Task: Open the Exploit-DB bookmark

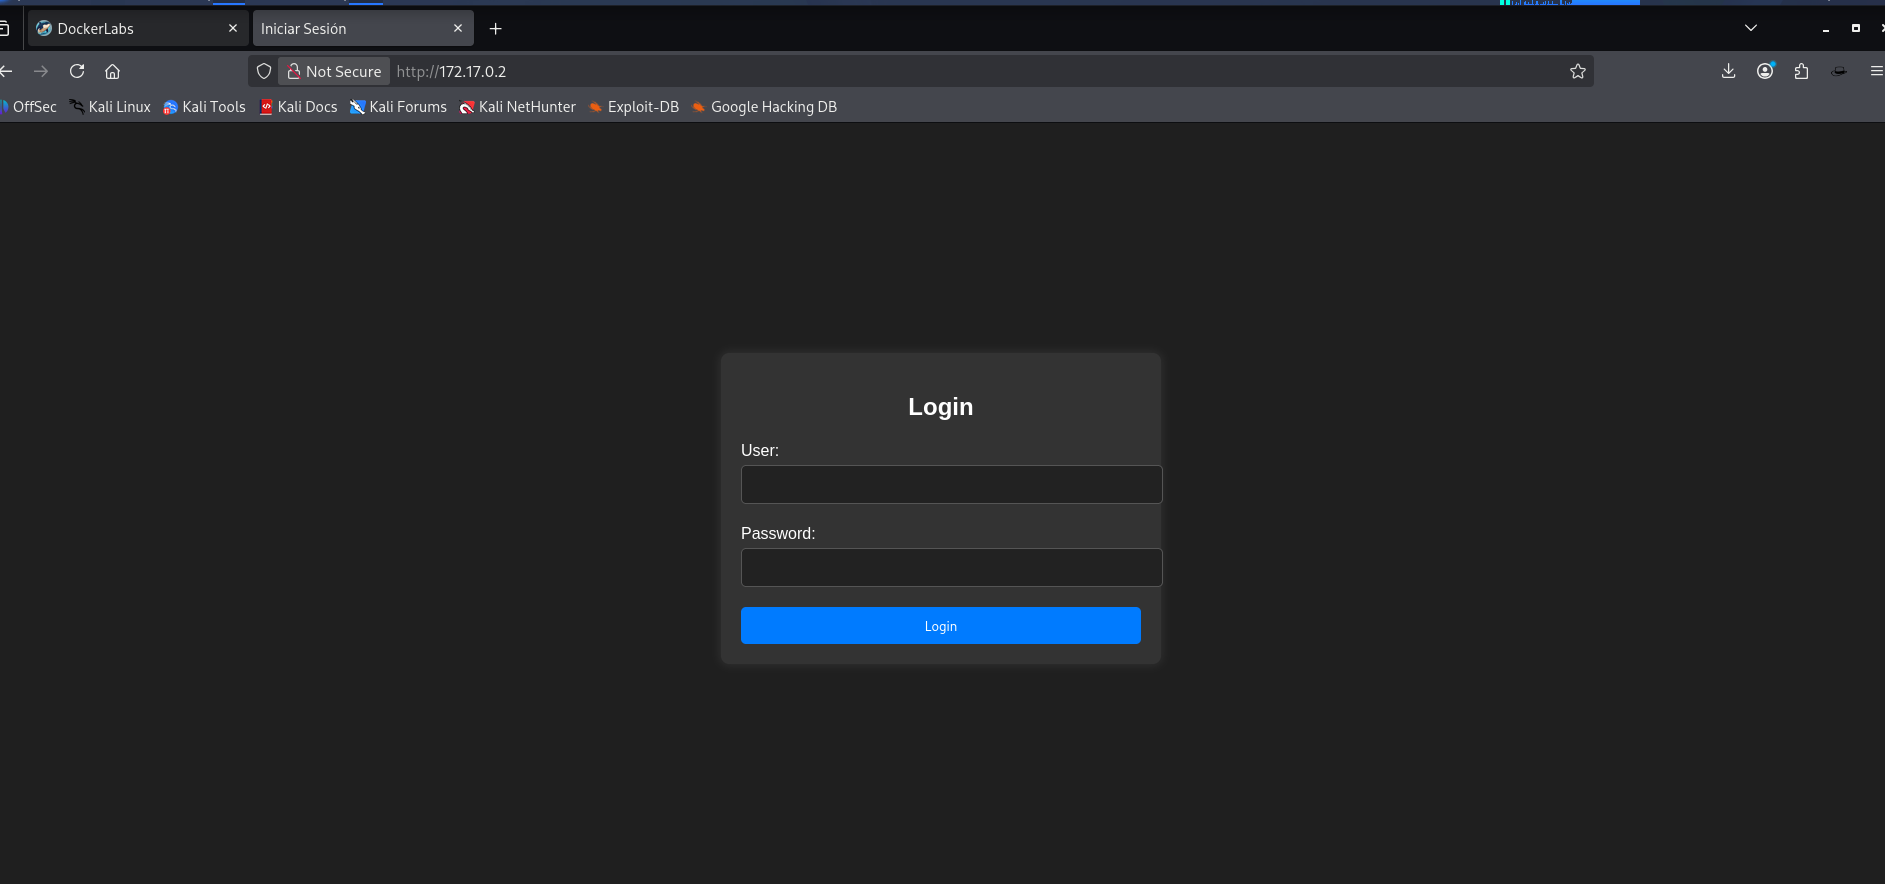Action: pyautogui.click(x=634, y=107)
